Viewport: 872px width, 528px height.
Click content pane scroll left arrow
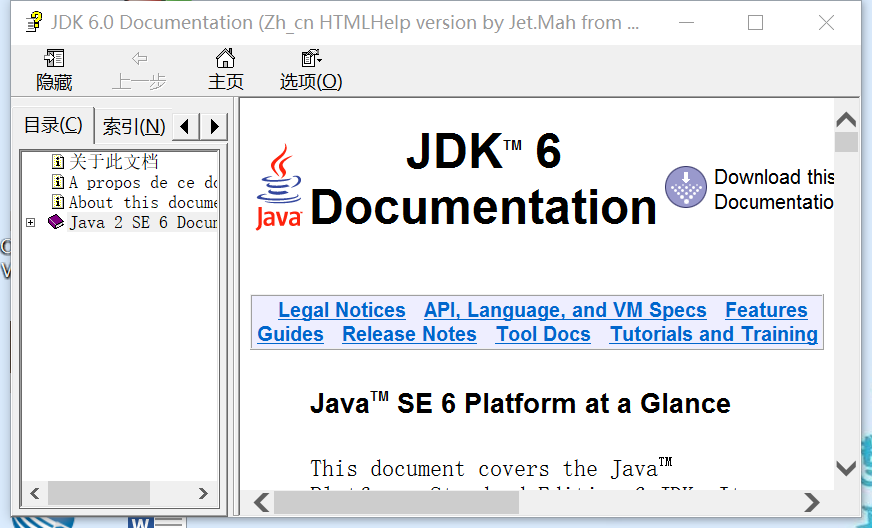[x=261, y=502]
